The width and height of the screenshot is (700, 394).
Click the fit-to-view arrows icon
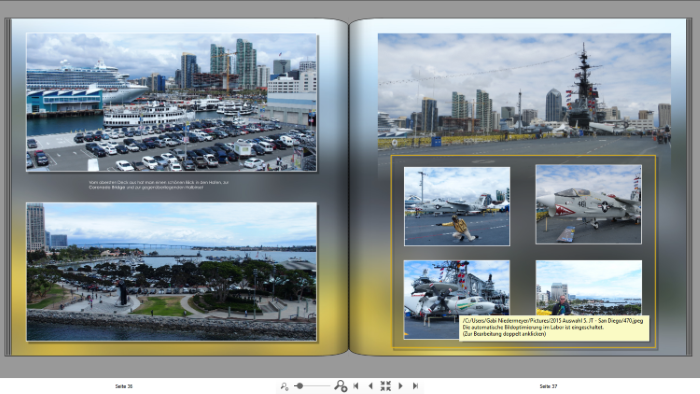click(x=385, y=386)
